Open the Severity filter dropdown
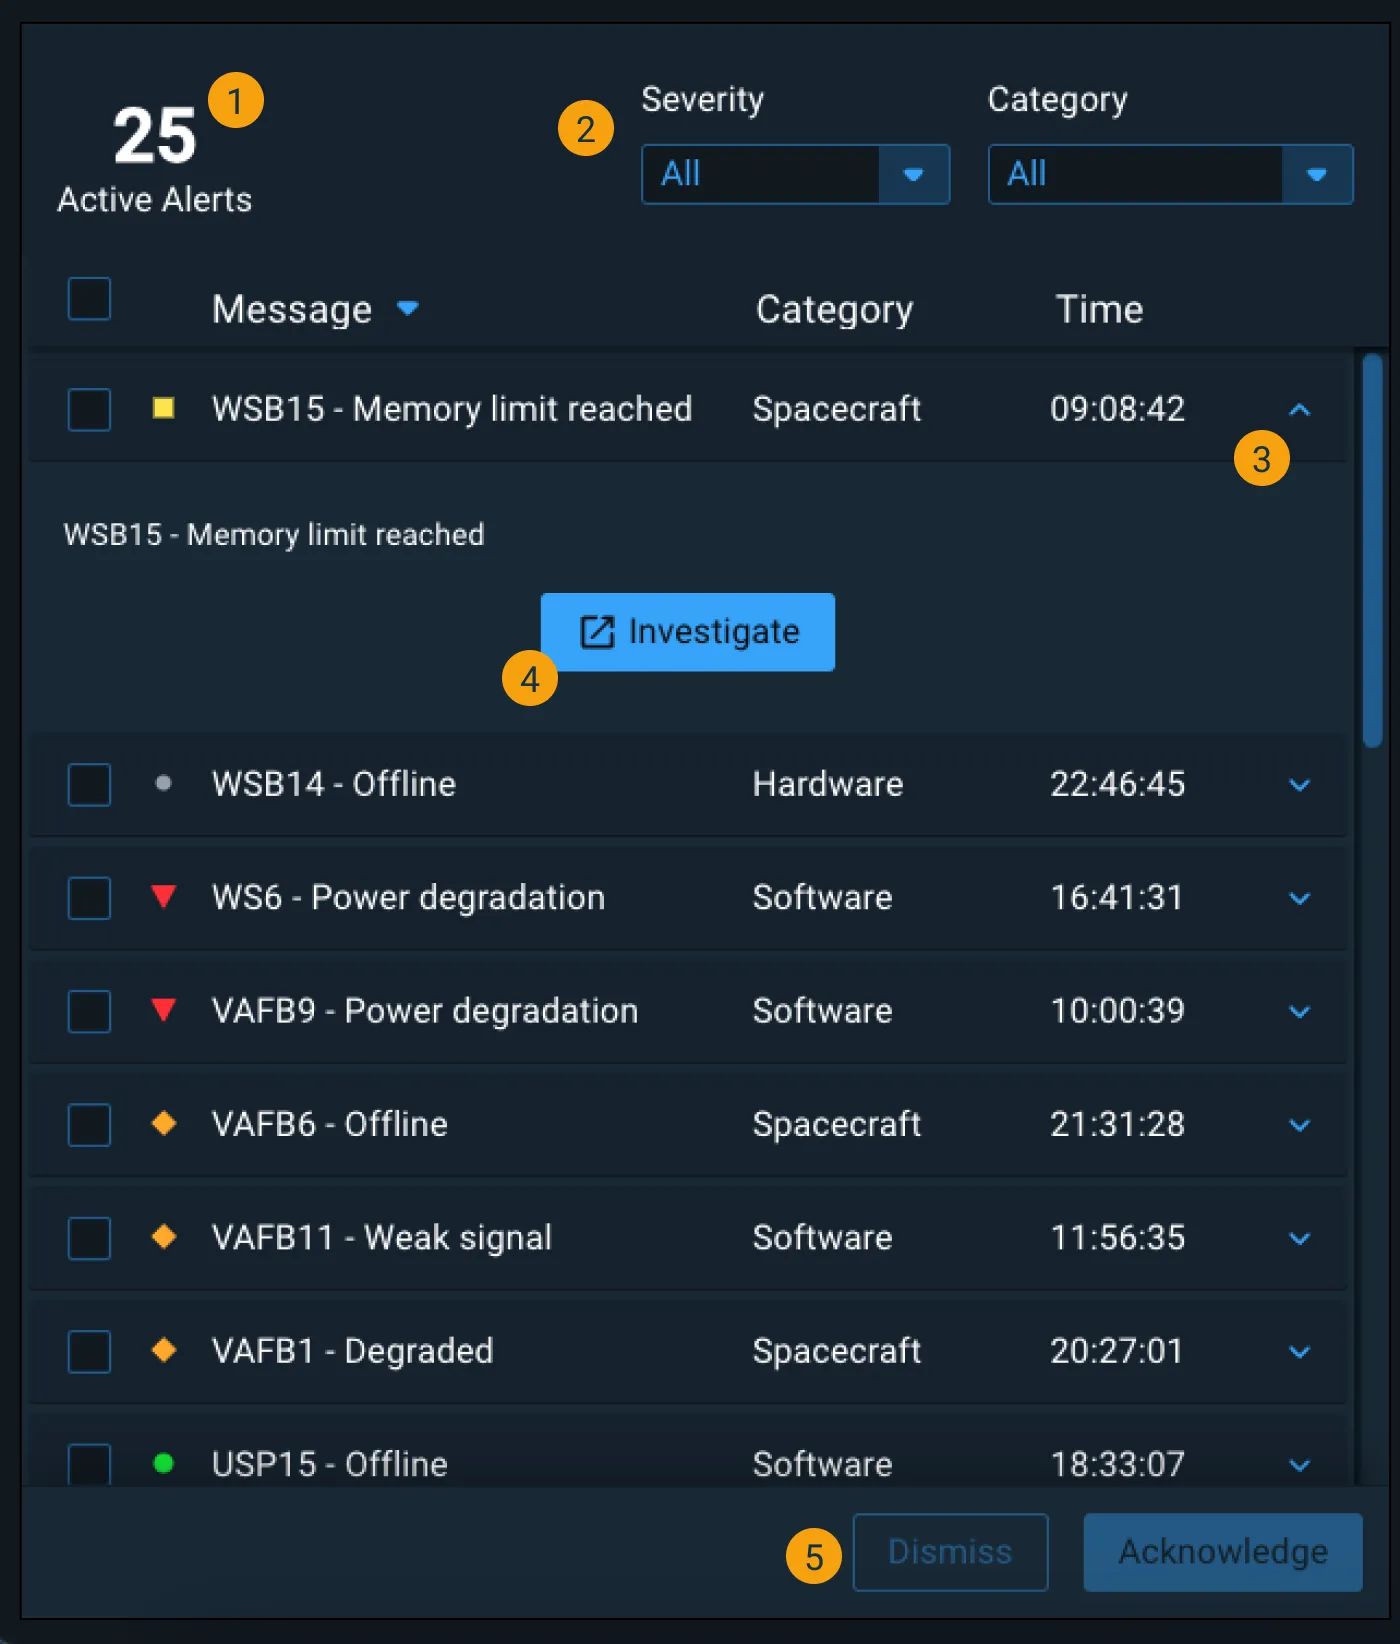This screenshot has height=1644, width=1400. [x=795, y=174]
